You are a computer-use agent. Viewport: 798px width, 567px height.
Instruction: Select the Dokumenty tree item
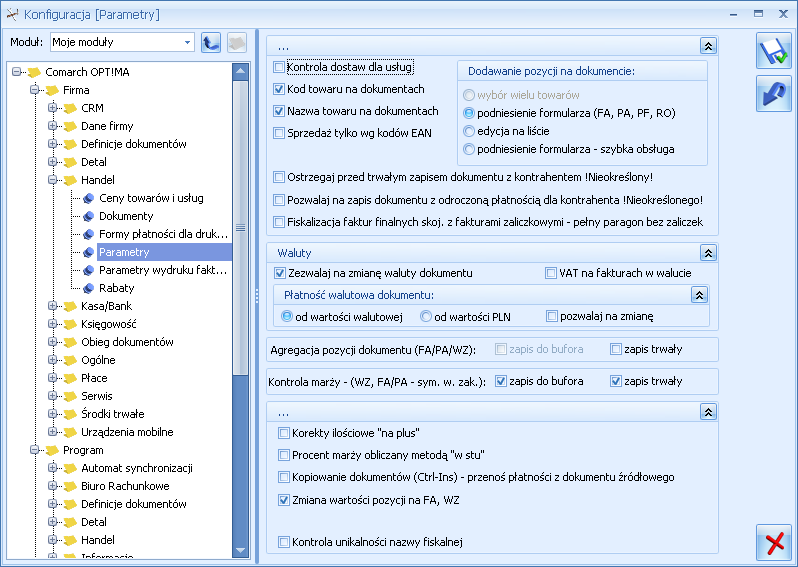tap(126, 216)
